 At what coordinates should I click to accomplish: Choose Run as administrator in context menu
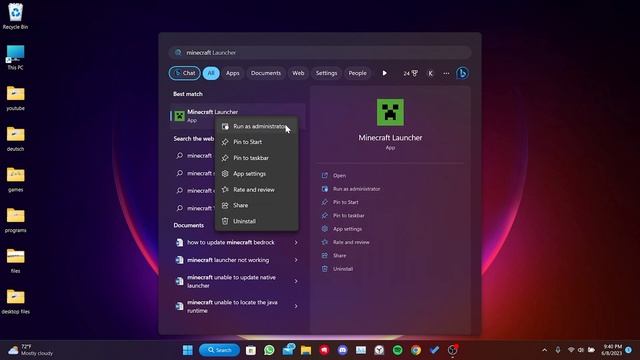[256, 127]
